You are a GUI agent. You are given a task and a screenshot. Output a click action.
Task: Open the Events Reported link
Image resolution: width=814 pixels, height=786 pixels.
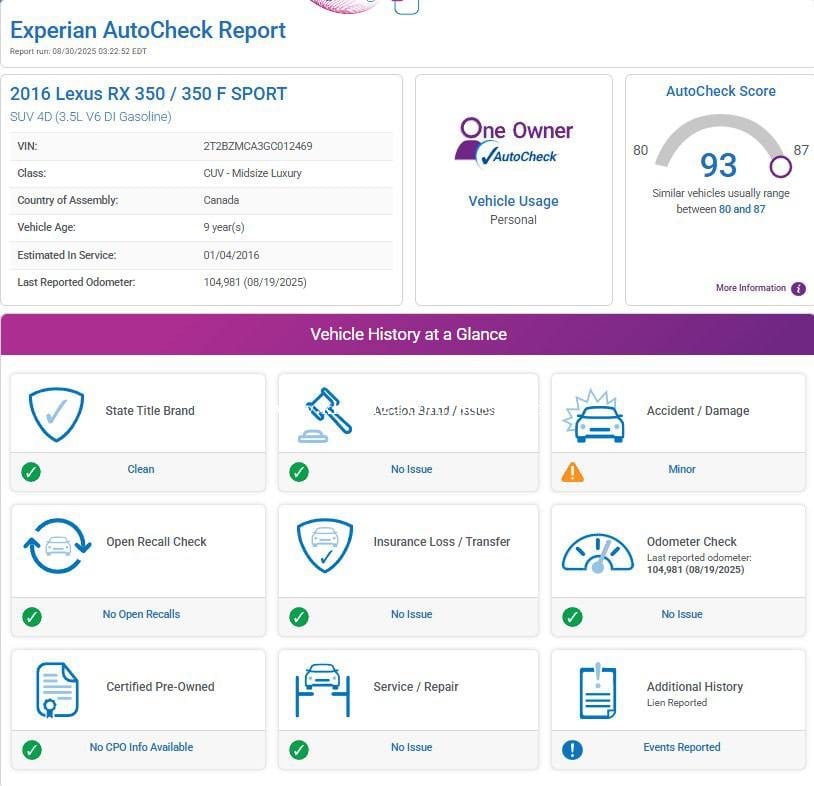(681, 747)
